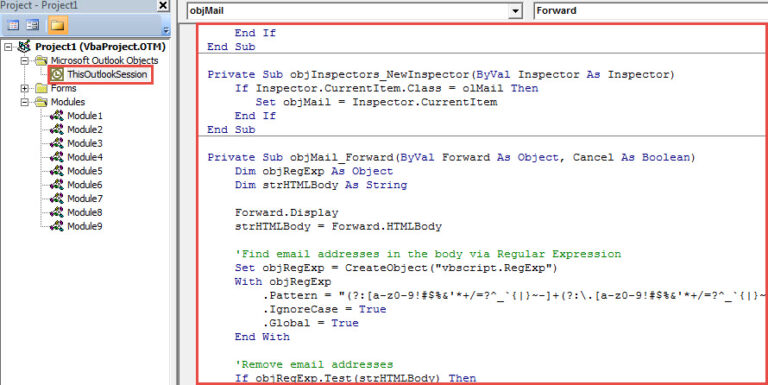This screenshot has width=768, height=385.
Task: Click the 'With objRegExp' line
Action: pos(283,282)
